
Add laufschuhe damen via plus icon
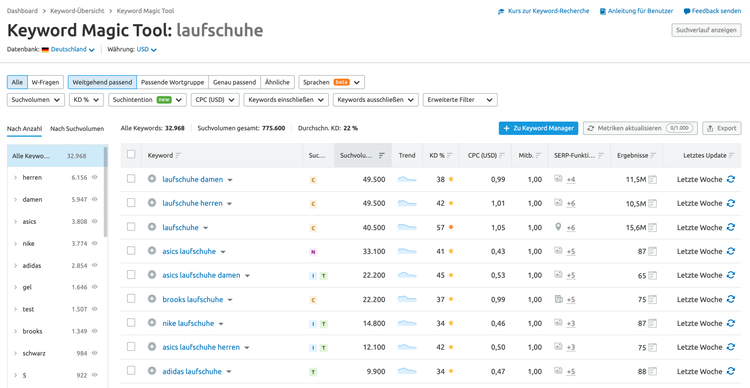point(152,179)
